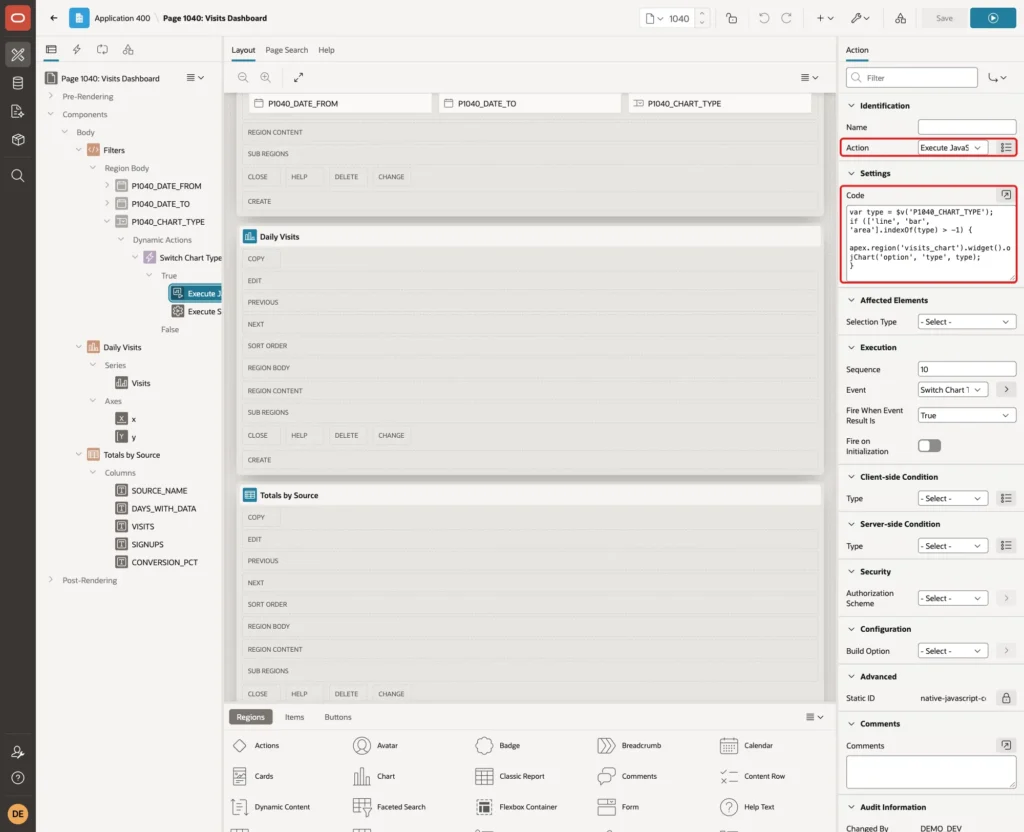Open the Code Editor popup icon

1006,195
